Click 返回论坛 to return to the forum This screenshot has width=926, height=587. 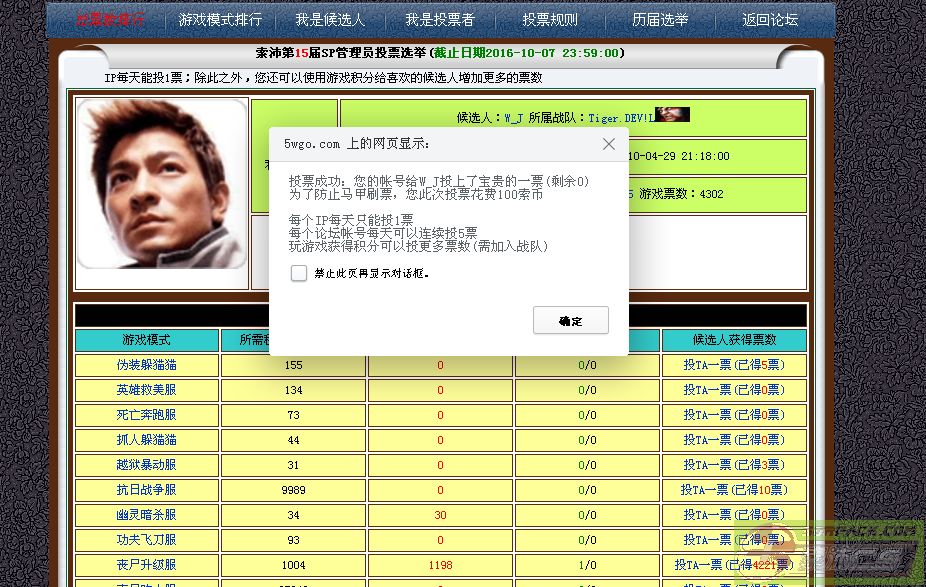point(770,20)
